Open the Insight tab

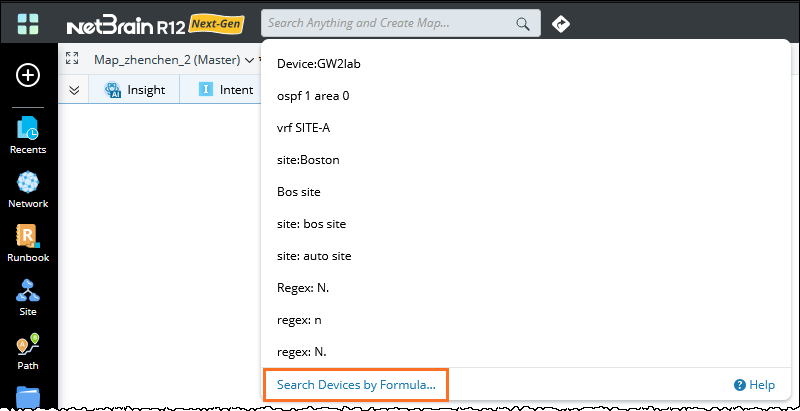click(135, 90)
